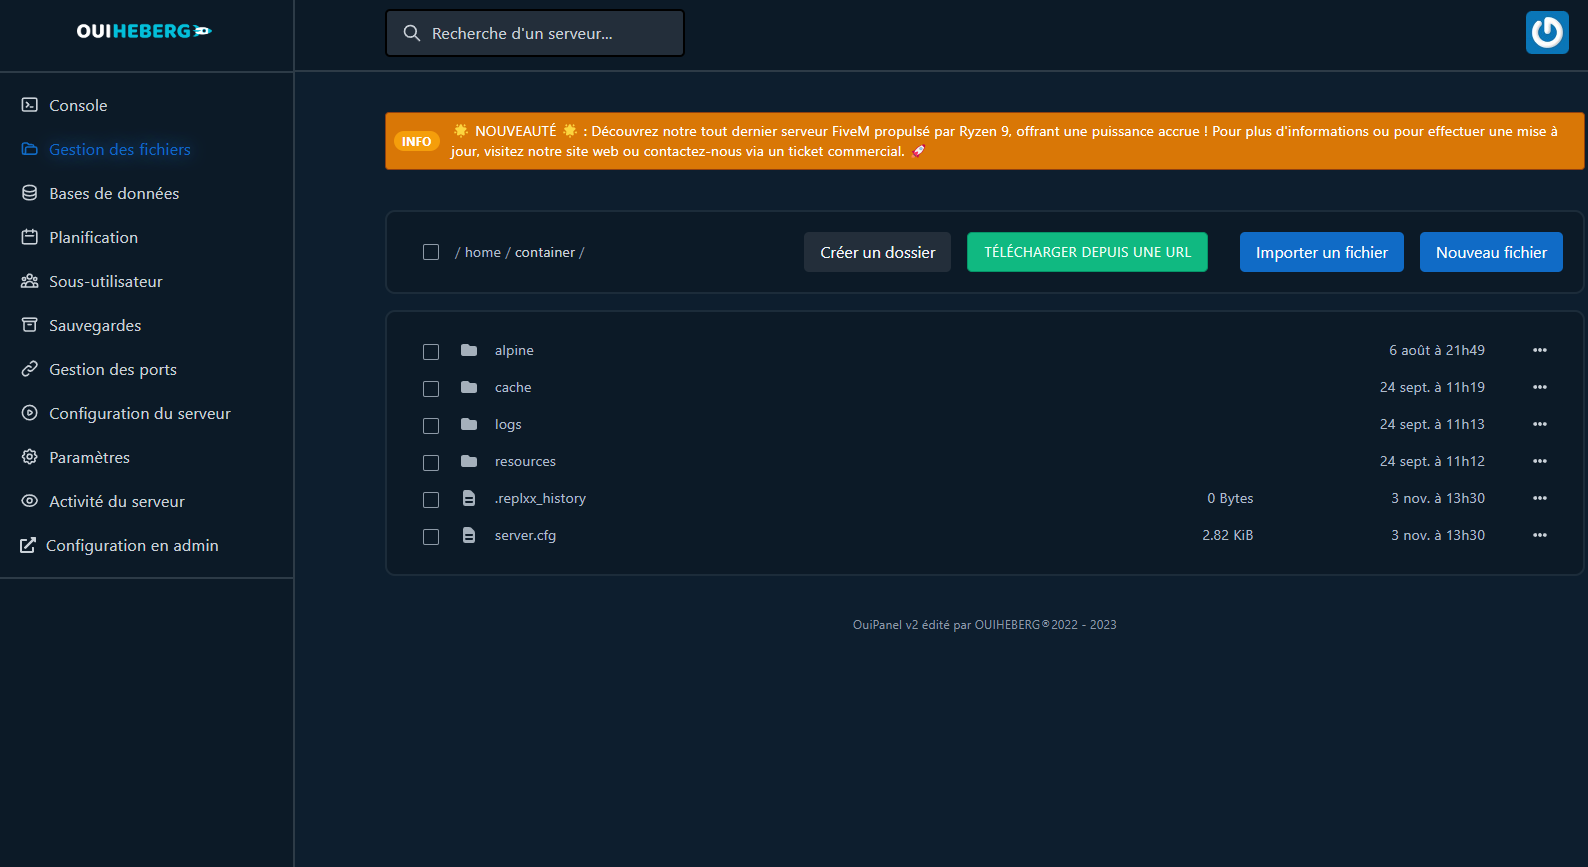Click Télécharger depuis une URL button
Viewport: 1588px width, 867px height.
(x=1087, y=252)
